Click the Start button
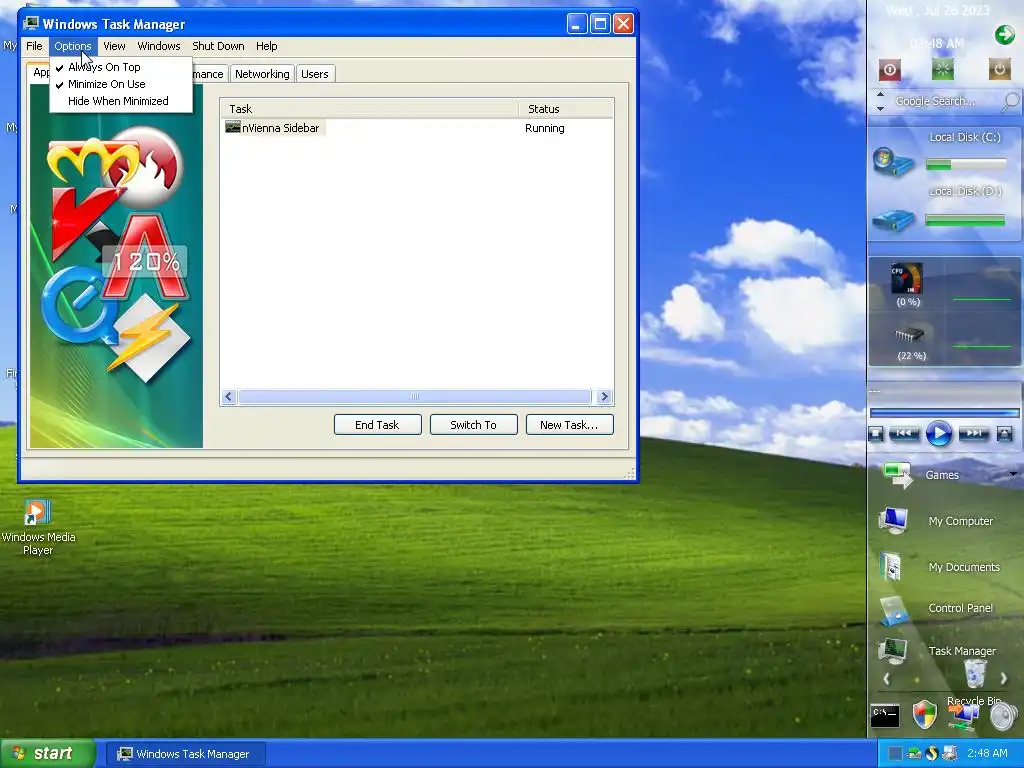Viewport: 1024px width, 768px height. click(x=48, y=754)
